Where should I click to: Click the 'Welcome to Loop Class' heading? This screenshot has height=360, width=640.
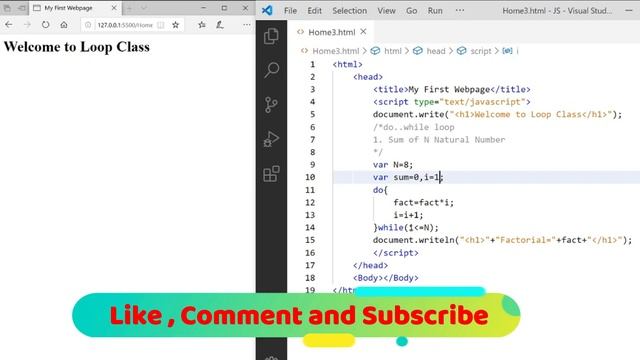tap(77, 47)
